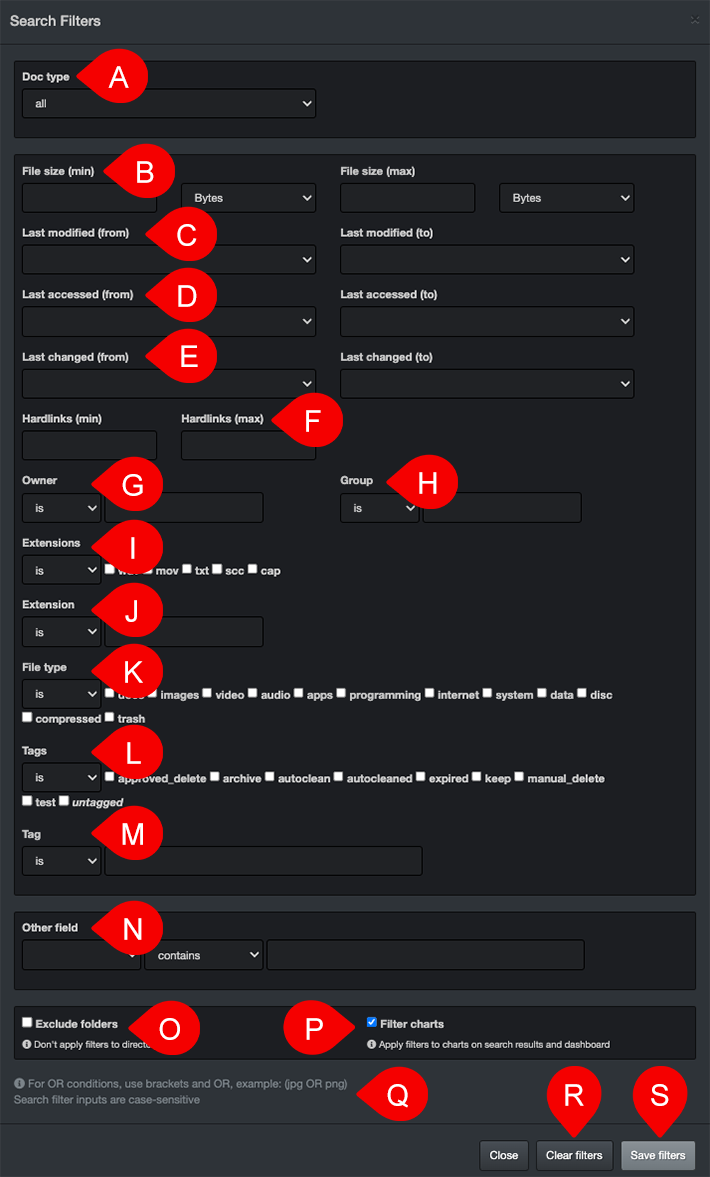Open the Last modified (to) dropdown
Screen dimensions: 710x1177
coord(486,259)
